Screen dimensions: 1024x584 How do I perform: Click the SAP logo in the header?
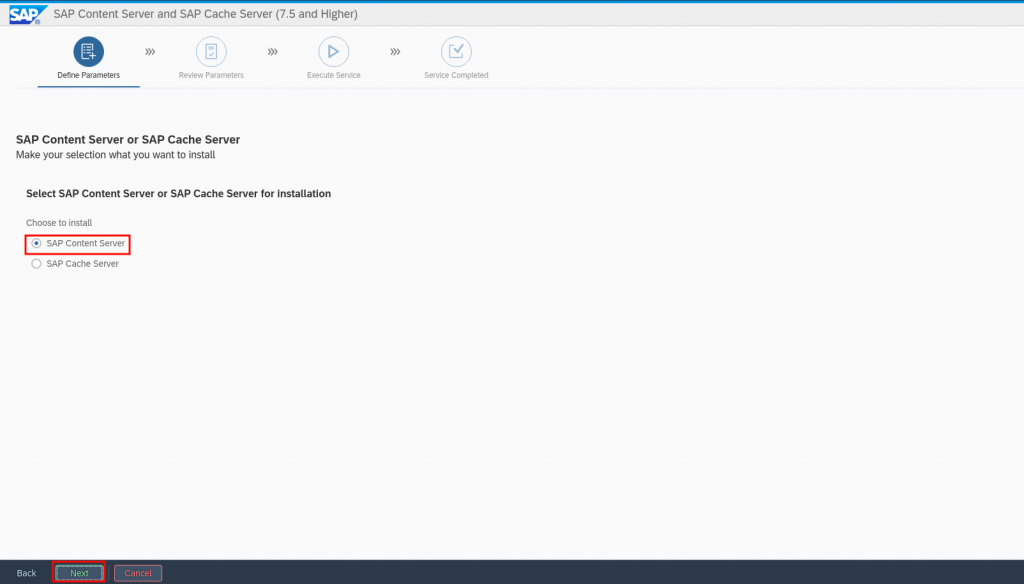pyautogui.click(x=24, y=14)
